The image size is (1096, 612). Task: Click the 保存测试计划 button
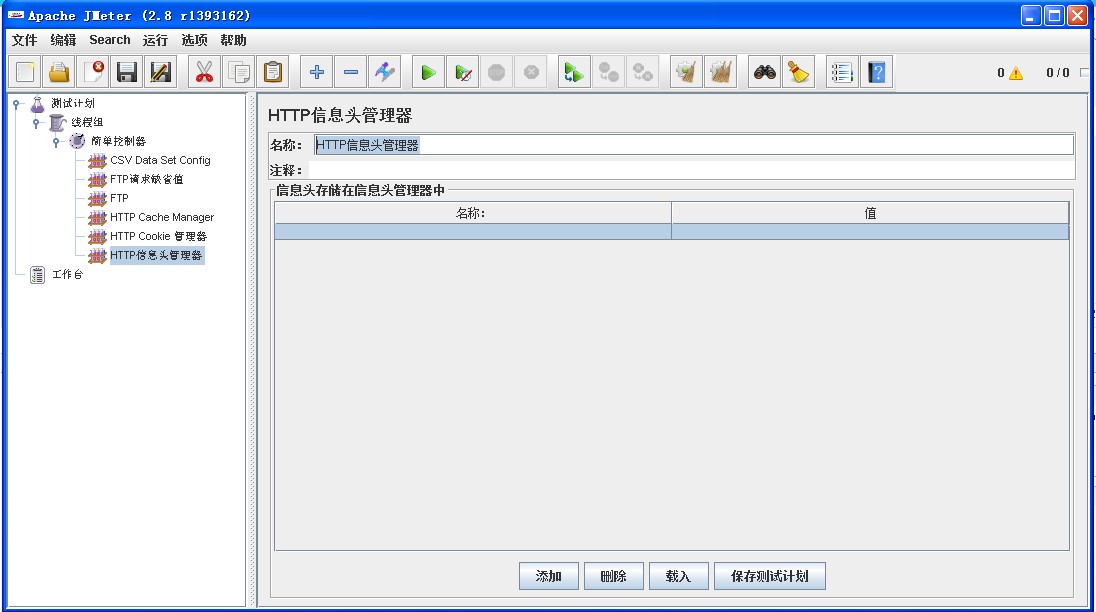pos(770,576)
